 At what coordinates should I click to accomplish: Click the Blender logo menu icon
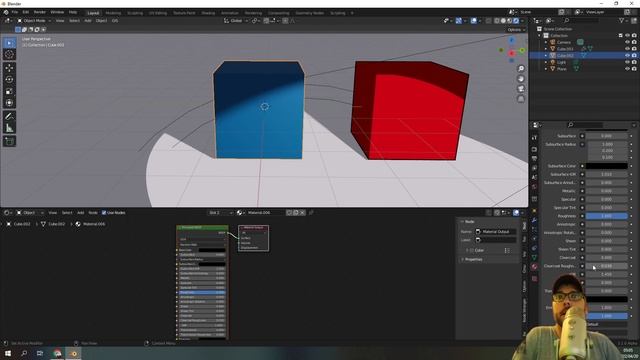pyautogui.click(x=6, y=12)
